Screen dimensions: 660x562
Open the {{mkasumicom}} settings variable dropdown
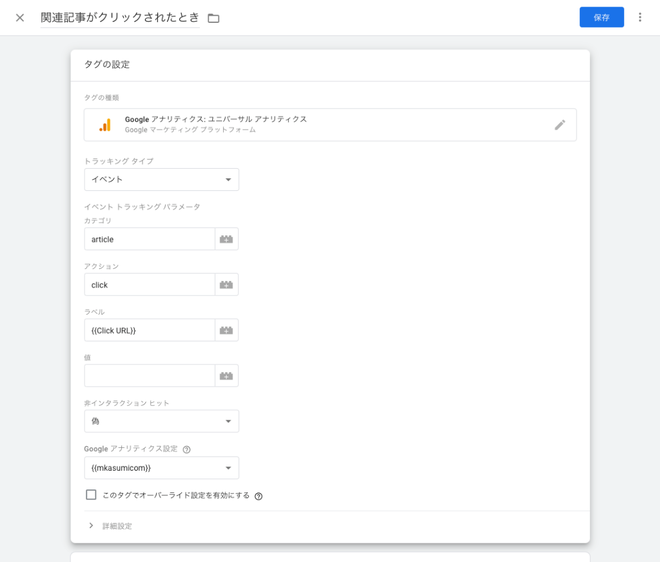(x=161, y=468)
